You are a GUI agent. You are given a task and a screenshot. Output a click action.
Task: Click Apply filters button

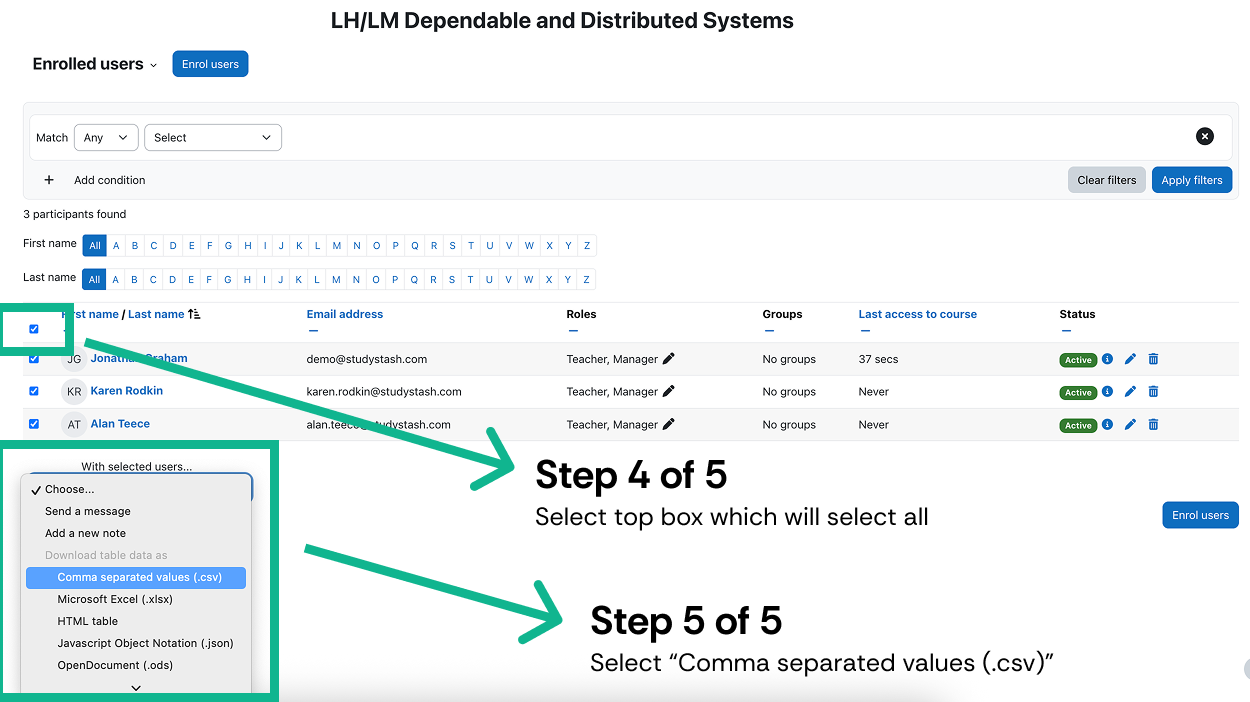click(x=1192, y=180)
